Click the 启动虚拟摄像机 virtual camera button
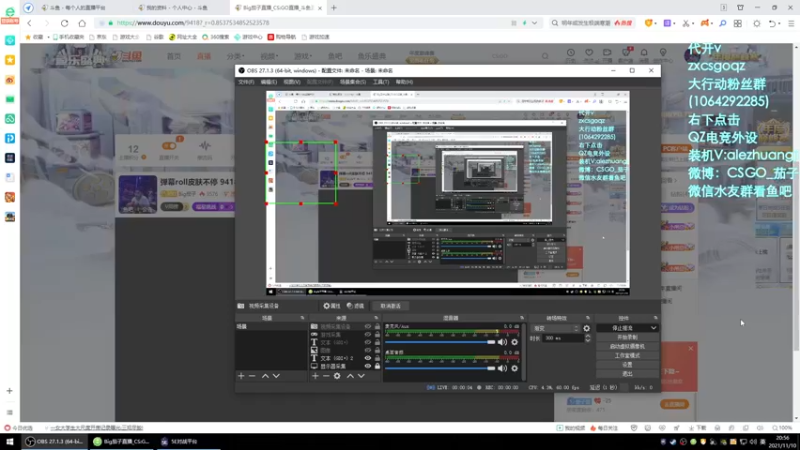Screen dimensions: 800x450 tap(627, 346)
